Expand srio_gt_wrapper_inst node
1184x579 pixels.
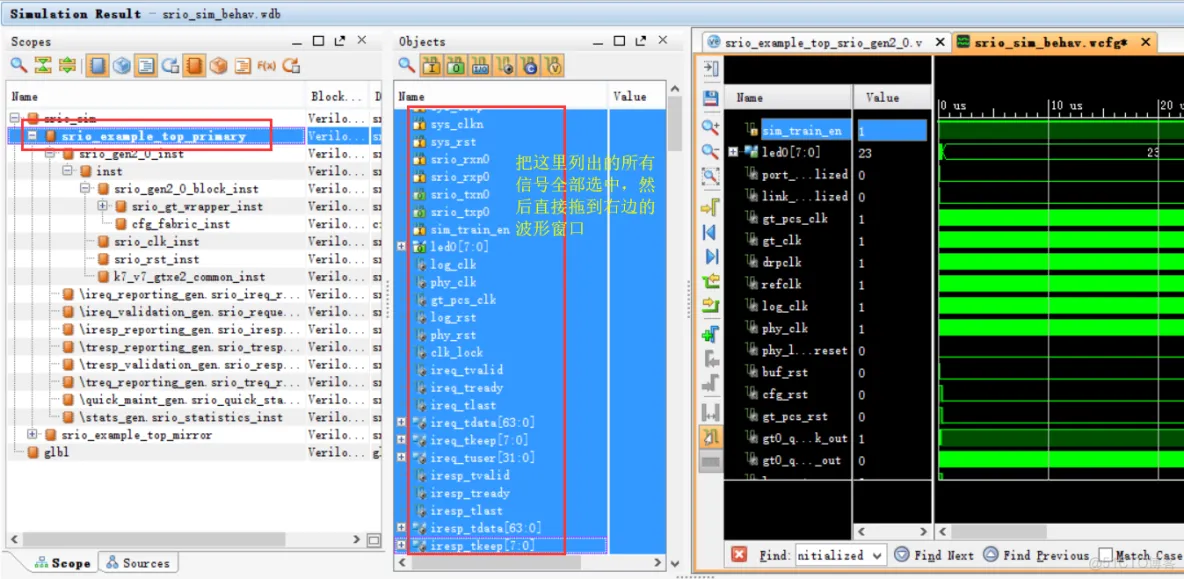103,206
